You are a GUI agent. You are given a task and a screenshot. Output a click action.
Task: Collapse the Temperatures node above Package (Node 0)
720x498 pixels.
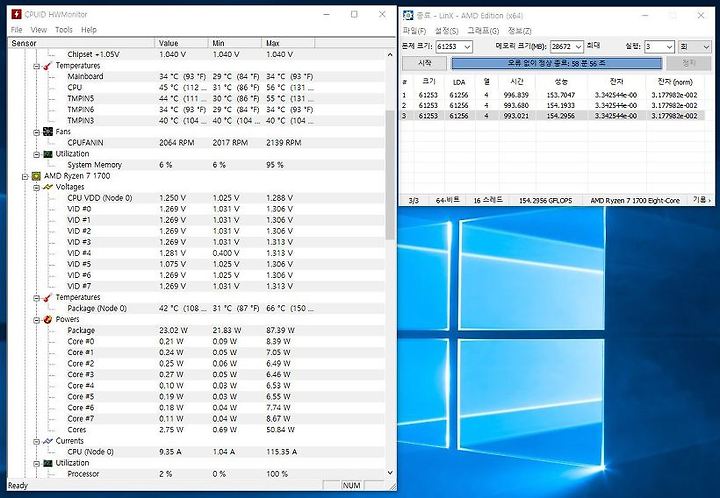[x=36, y=298]
